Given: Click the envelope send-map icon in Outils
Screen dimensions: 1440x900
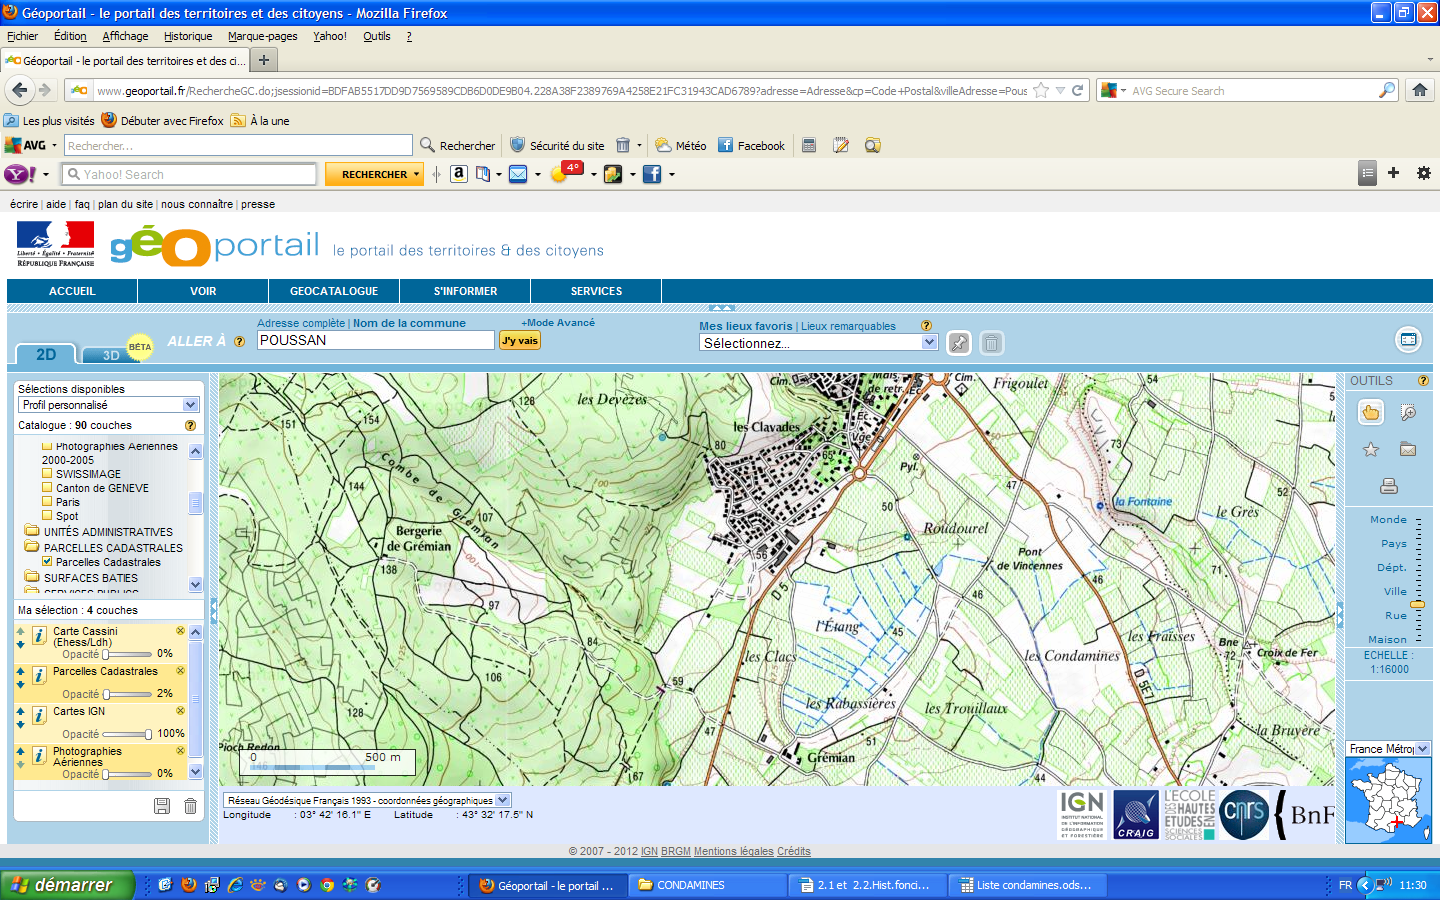Looking at the screenshot, I should [x=1408, y=450].
